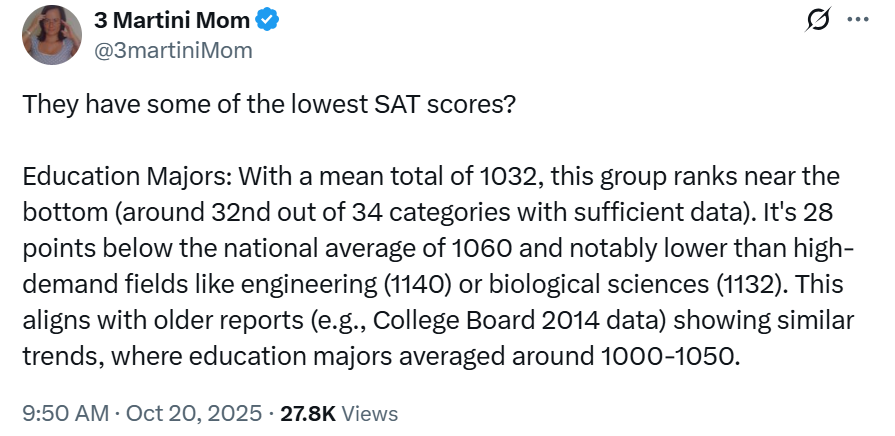Open the 3 Martini Mom profile avatar

(52, 35)
